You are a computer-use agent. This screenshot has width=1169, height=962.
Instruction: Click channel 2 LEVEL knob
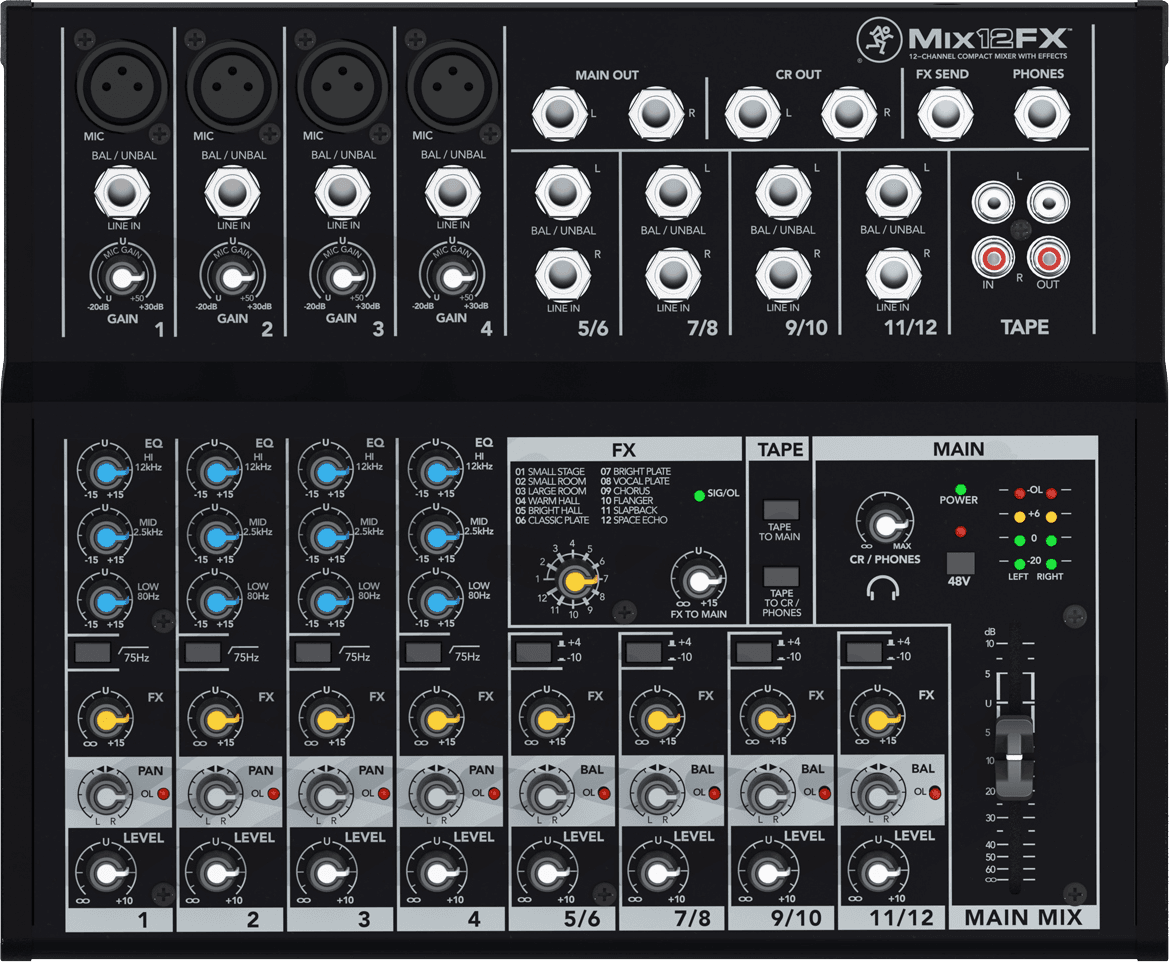pyautogui.click(x=213, y=874)
